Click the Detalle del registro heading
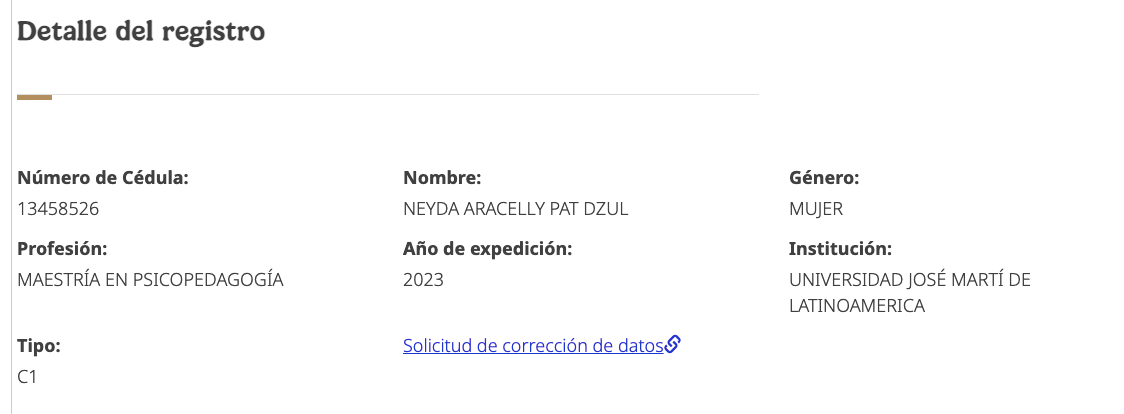Screen dimensions: 1124x414 click(141, 31)
